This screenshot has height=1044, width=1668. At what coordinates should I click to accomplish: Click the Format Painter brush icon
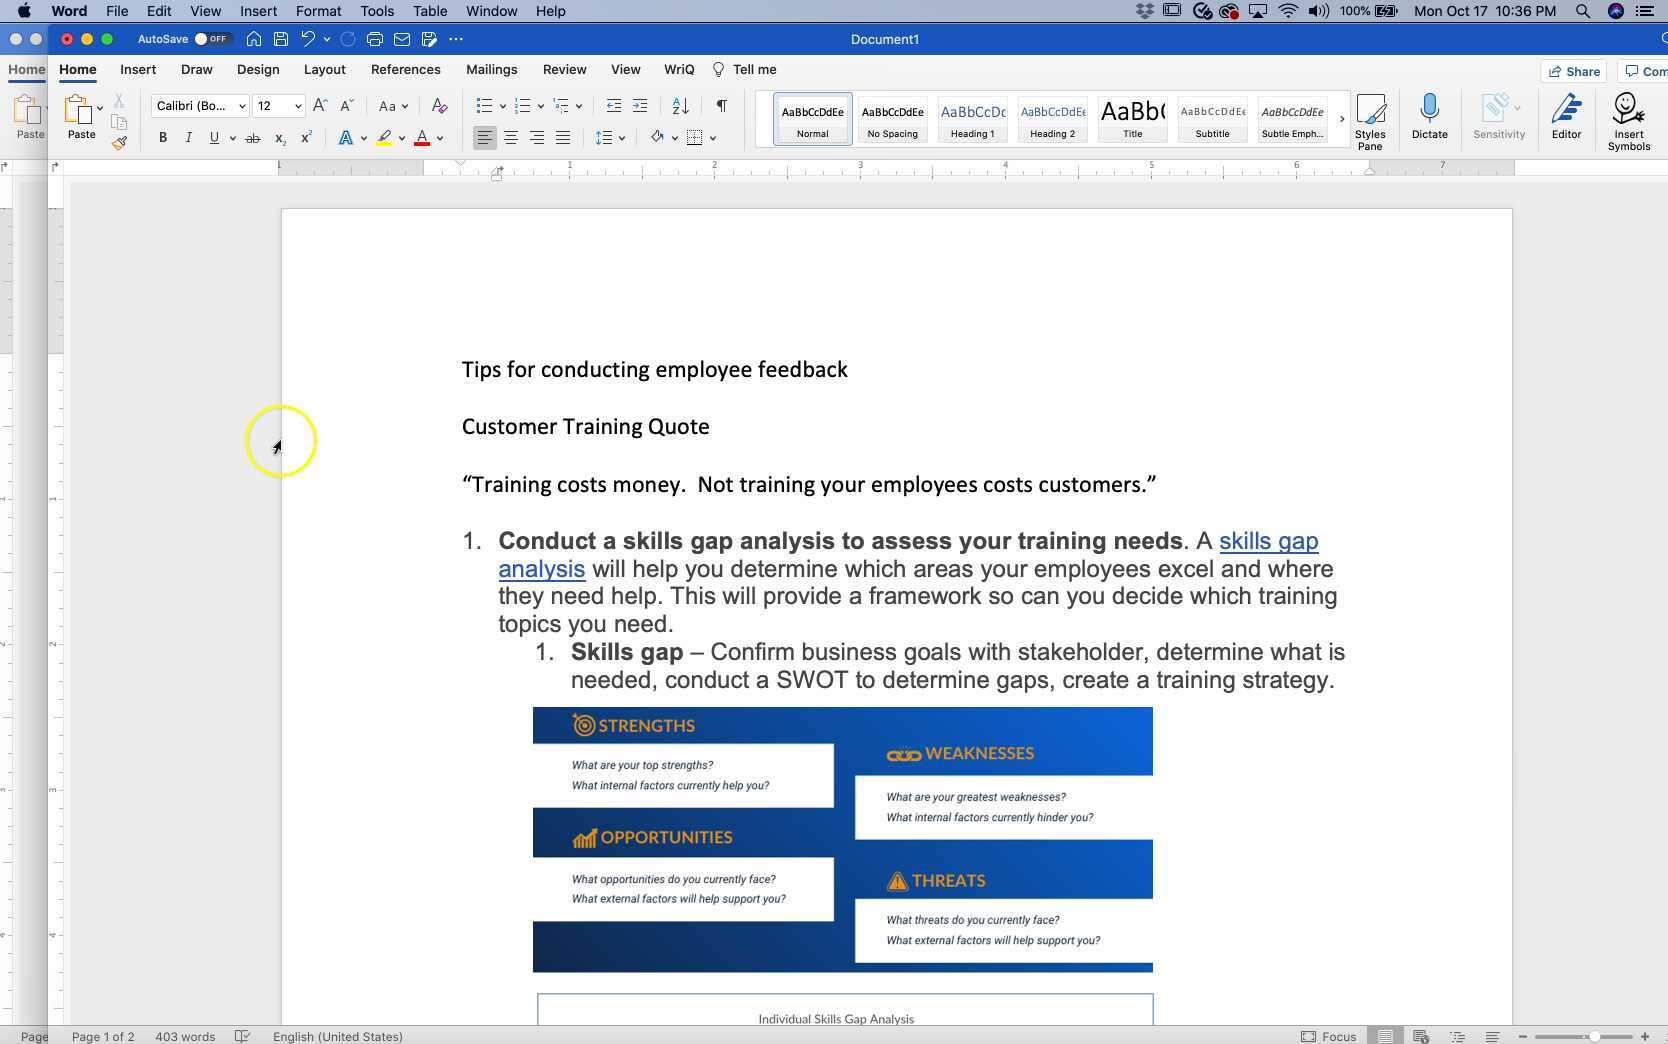119,143
